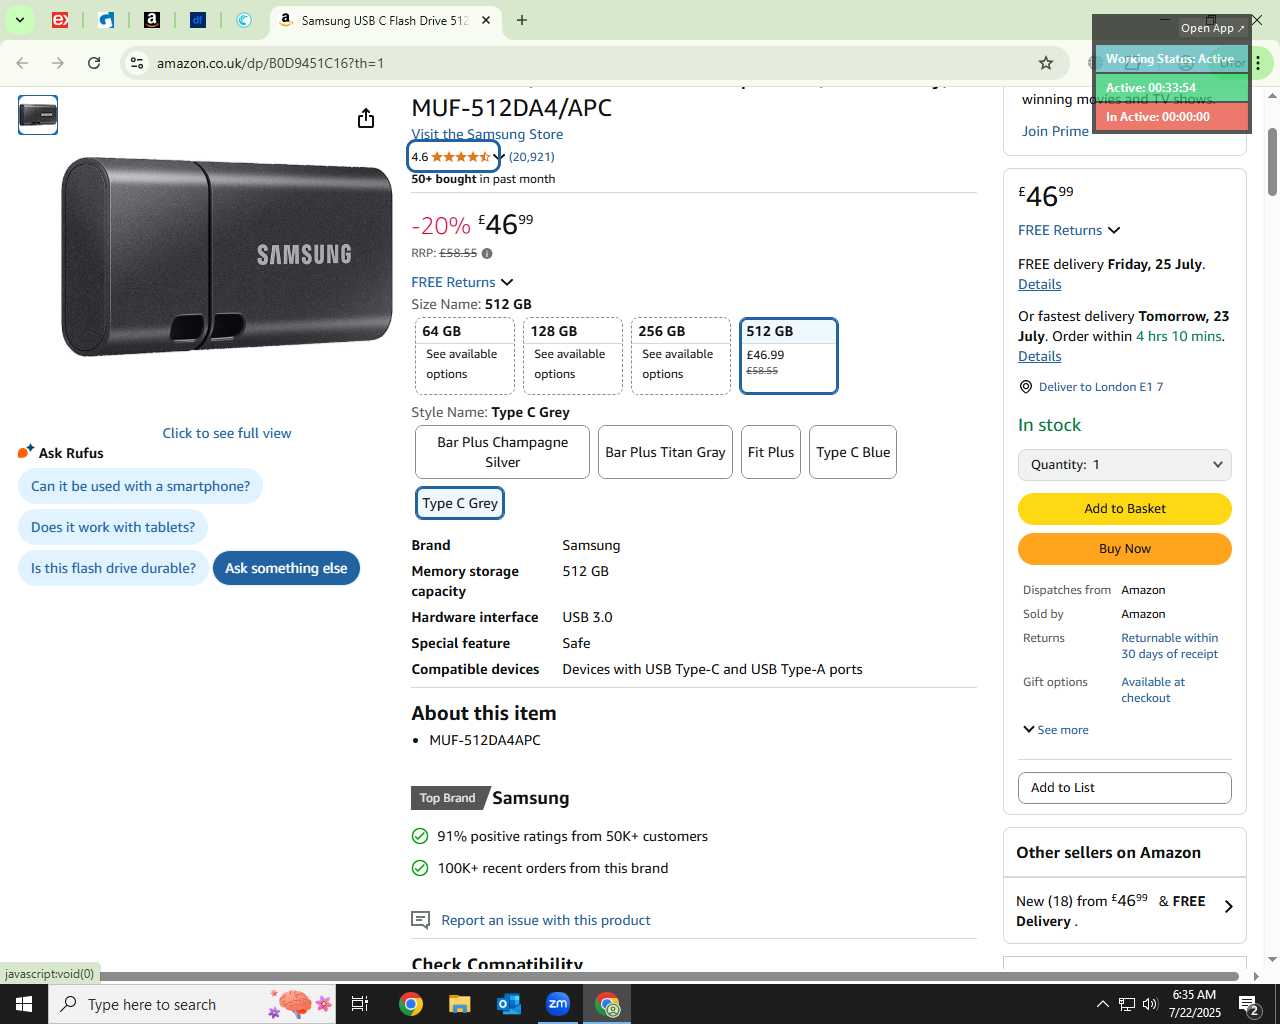Open Task View on taskbar
Screen dimensions: 1280x1024
click(x=360, y=1004)
